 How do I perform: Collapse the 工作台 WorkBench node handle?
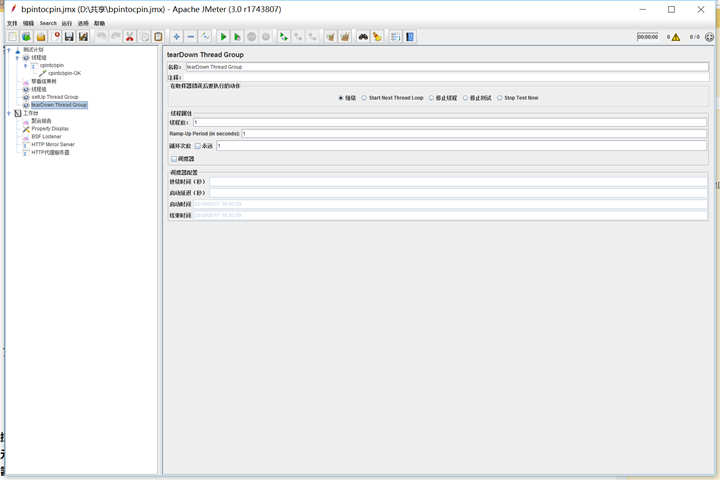pos(9,113)
